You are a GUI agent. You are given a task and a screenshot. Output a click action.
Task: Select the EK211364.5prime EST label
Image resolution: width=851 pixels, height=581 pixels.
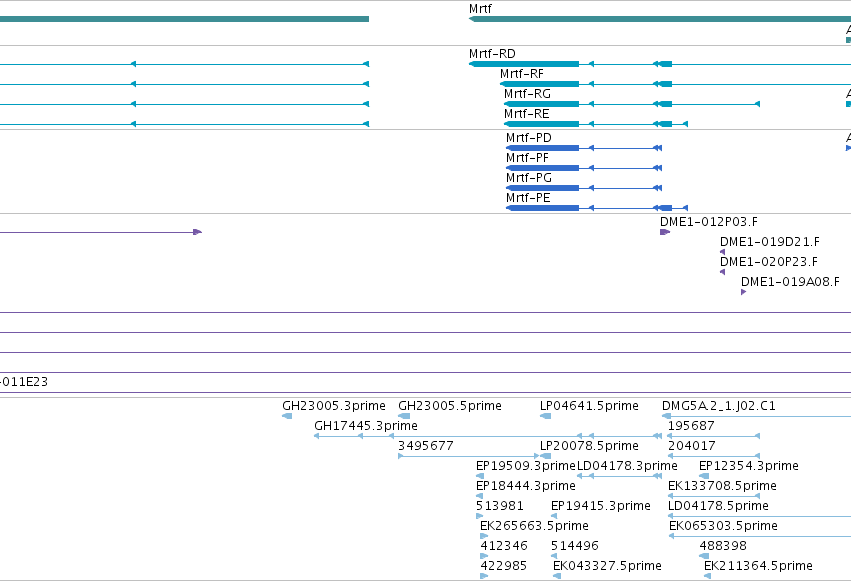758,566
